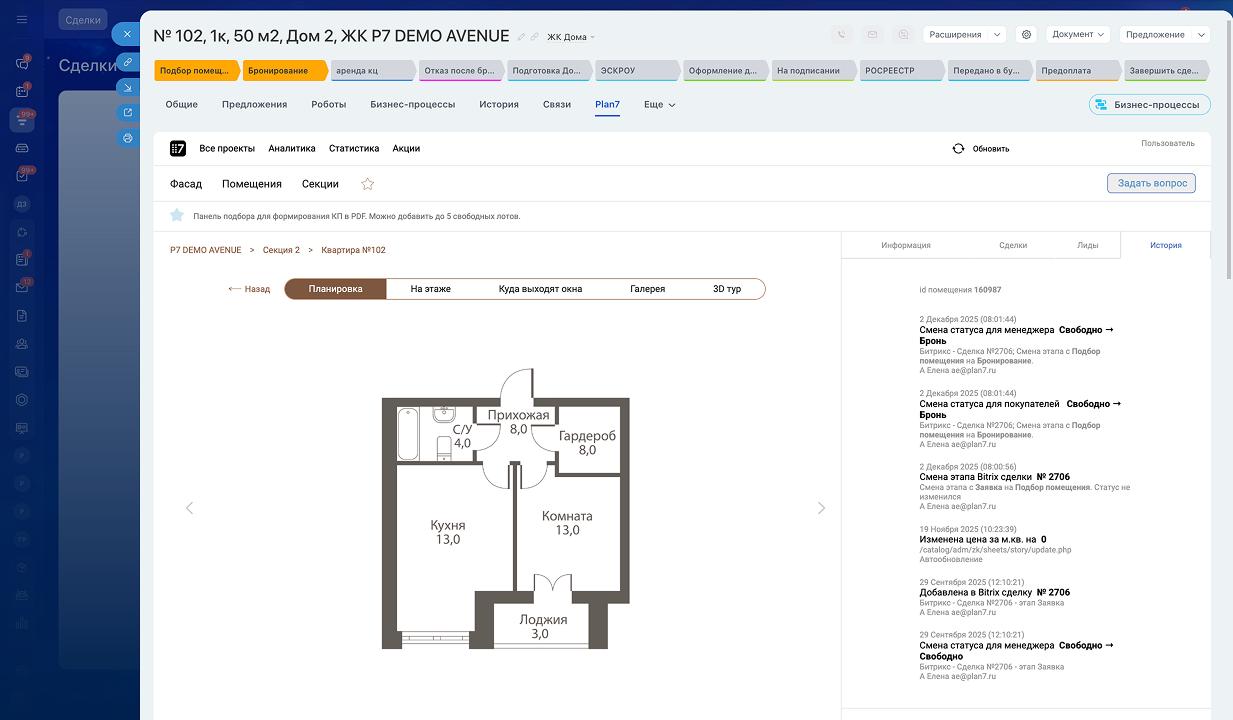The image size is (1233, 720).
Task: Close the deal slider panel
Action: (127, 34)
